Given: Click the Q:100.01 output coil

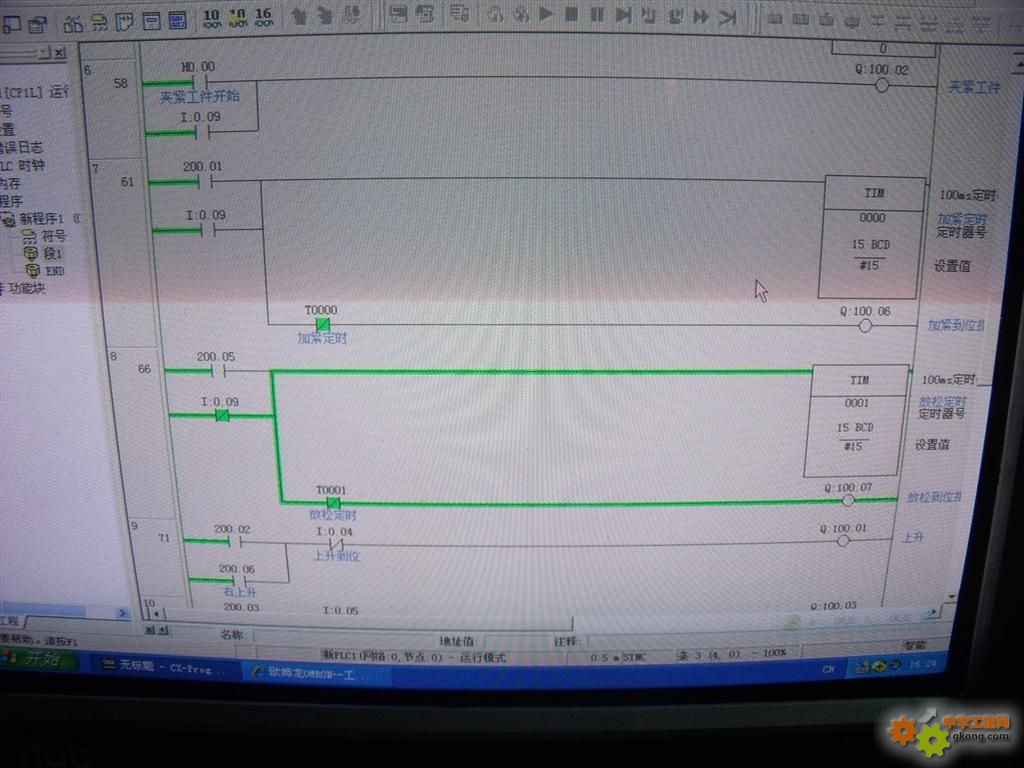Looking at the screenshot, I should (843, 540).
